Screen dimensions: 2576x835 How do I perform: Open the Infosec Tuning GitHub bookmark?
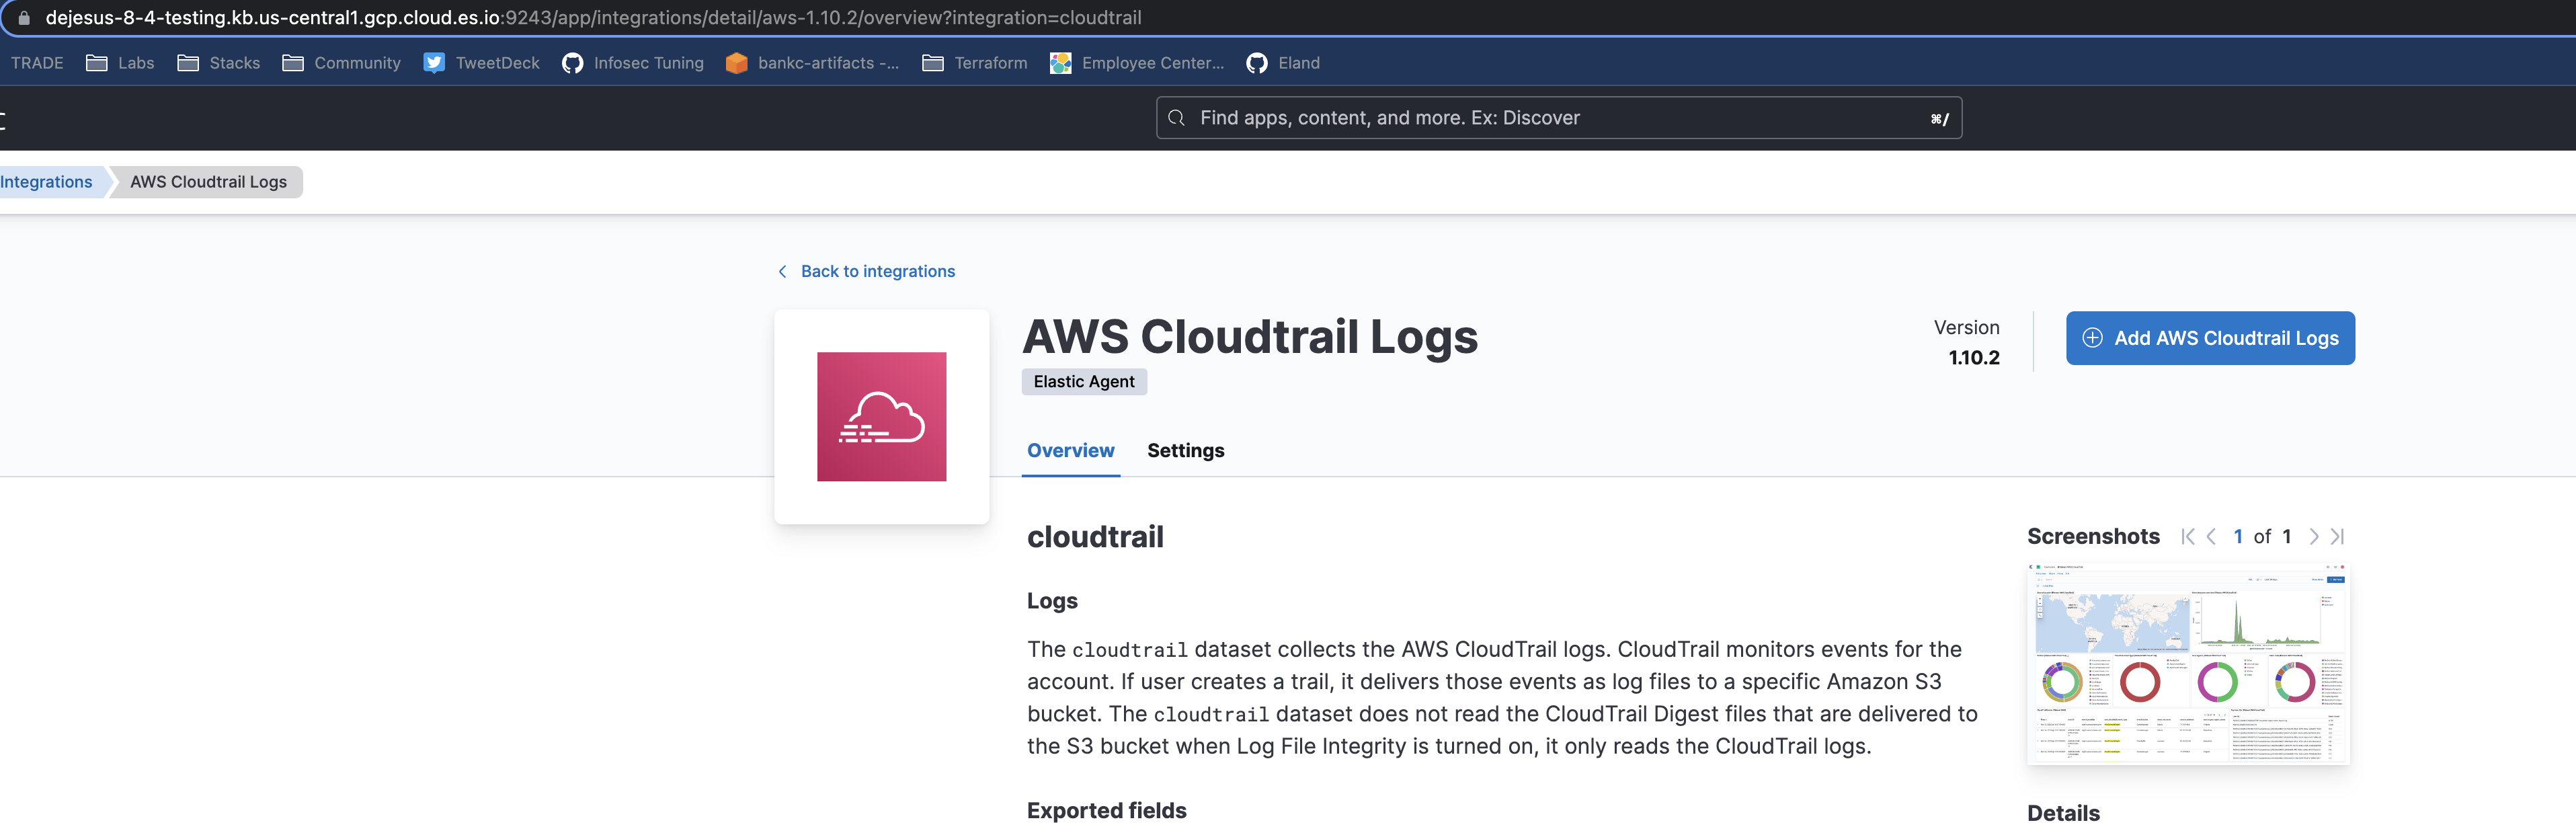pyautogui.click(x=573, y=62)
